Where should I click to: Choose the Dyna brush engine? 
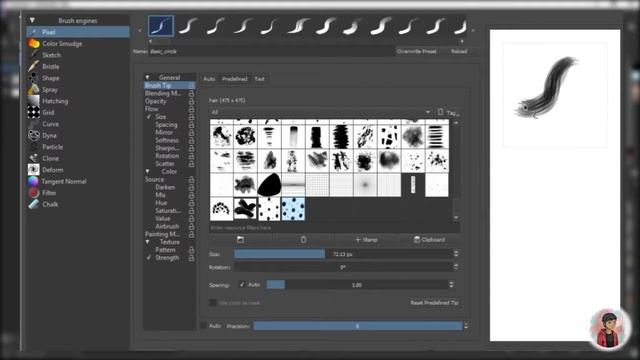78,135
